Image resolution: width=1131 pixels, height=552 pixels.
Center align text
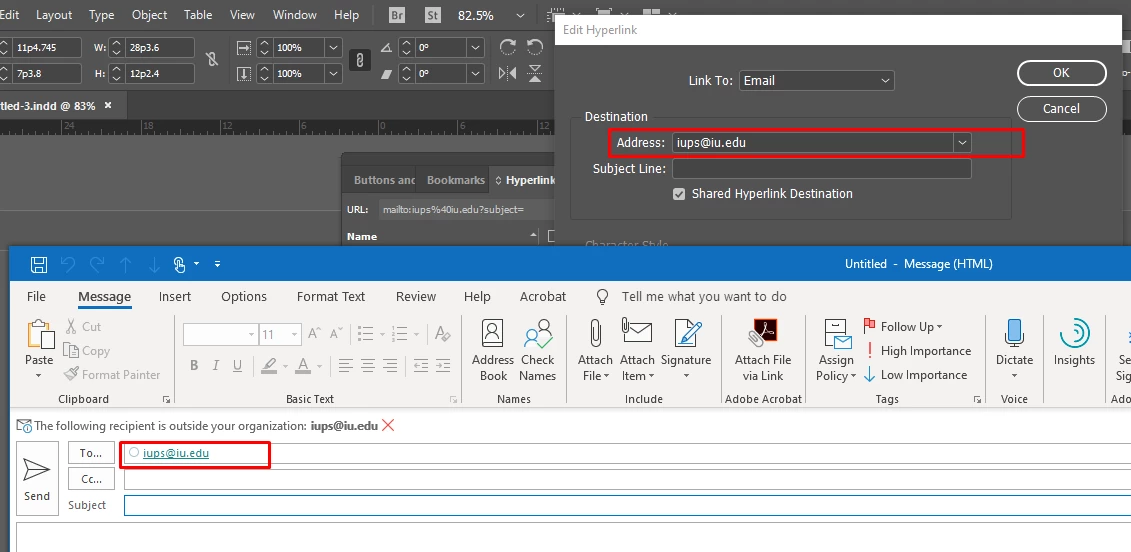(368, 365)
